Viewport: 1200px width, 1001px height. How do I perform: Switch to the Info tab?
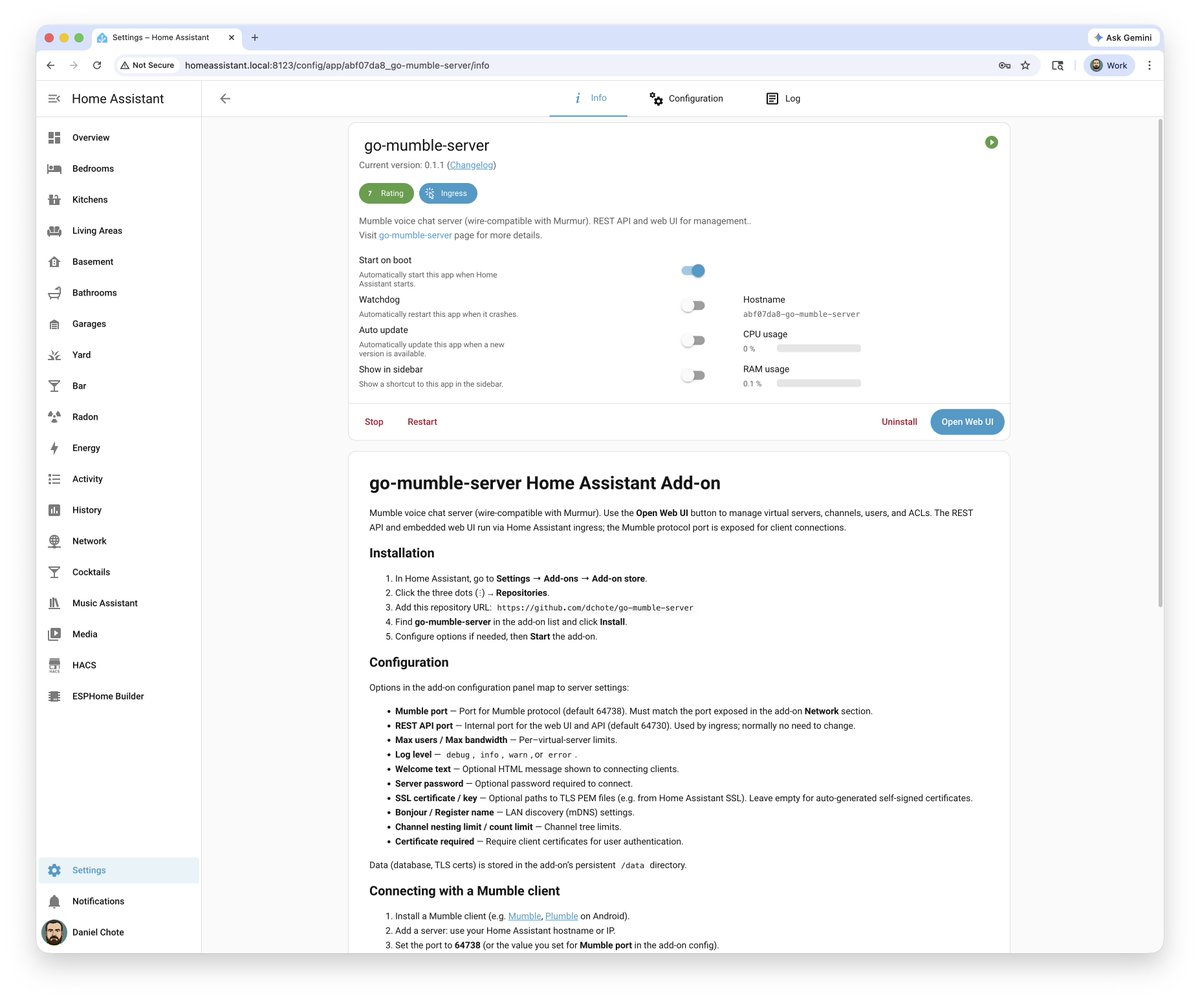(x=589, y=98)
